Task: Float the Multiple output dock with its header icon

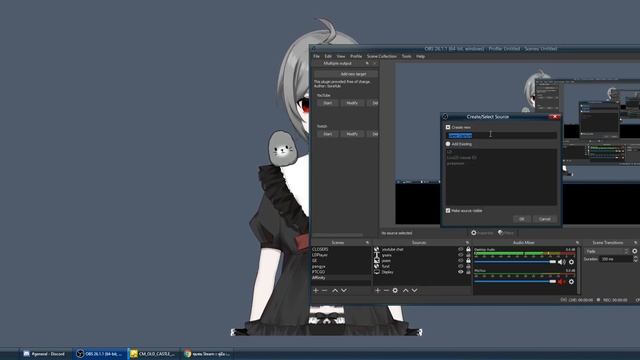Action: tap(367, 64)
